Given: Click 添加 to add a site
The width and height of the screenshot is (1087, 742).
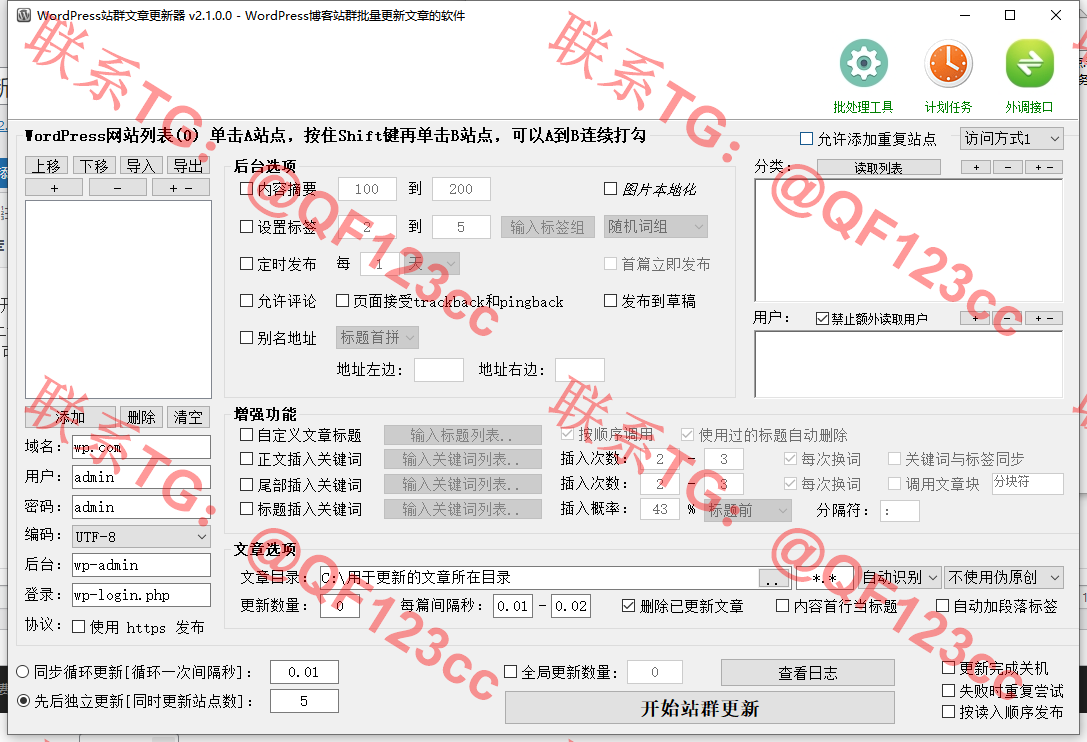Looking at the screenshot, I should pyautogui.click(x=70, y=417).
